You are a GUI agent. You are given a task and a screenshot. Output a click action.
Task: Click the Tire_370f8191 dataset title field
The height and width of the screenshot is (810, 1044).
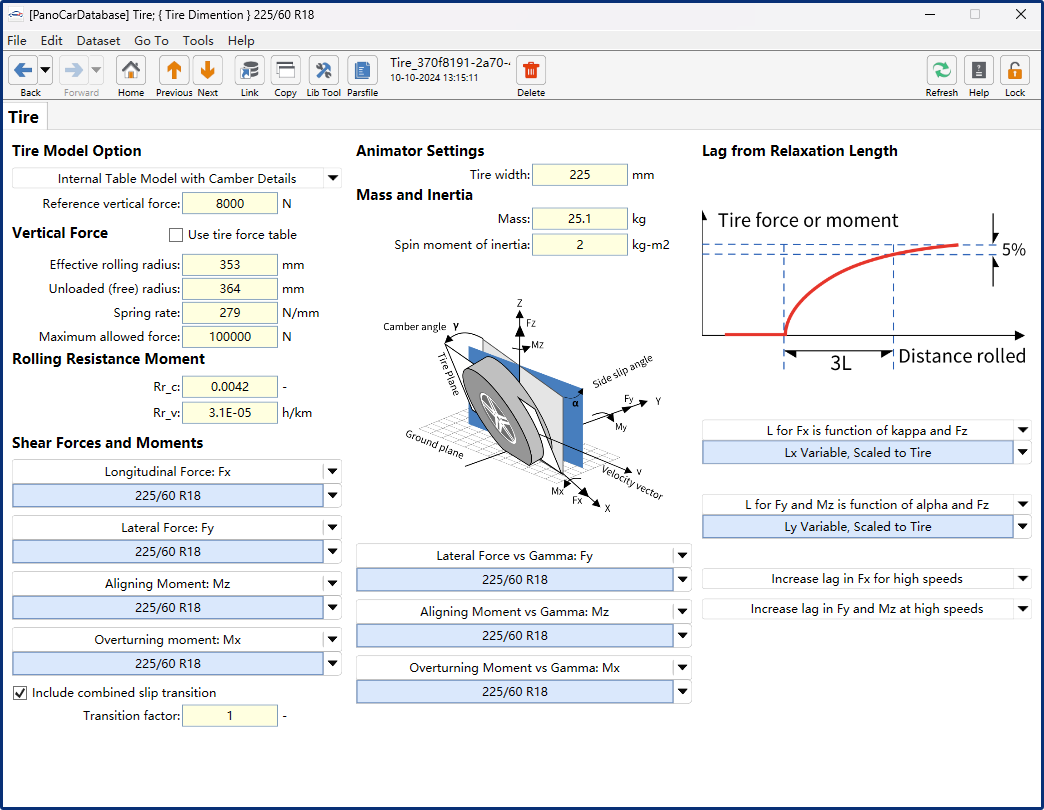pyautogui.click(x=450, y=63)
